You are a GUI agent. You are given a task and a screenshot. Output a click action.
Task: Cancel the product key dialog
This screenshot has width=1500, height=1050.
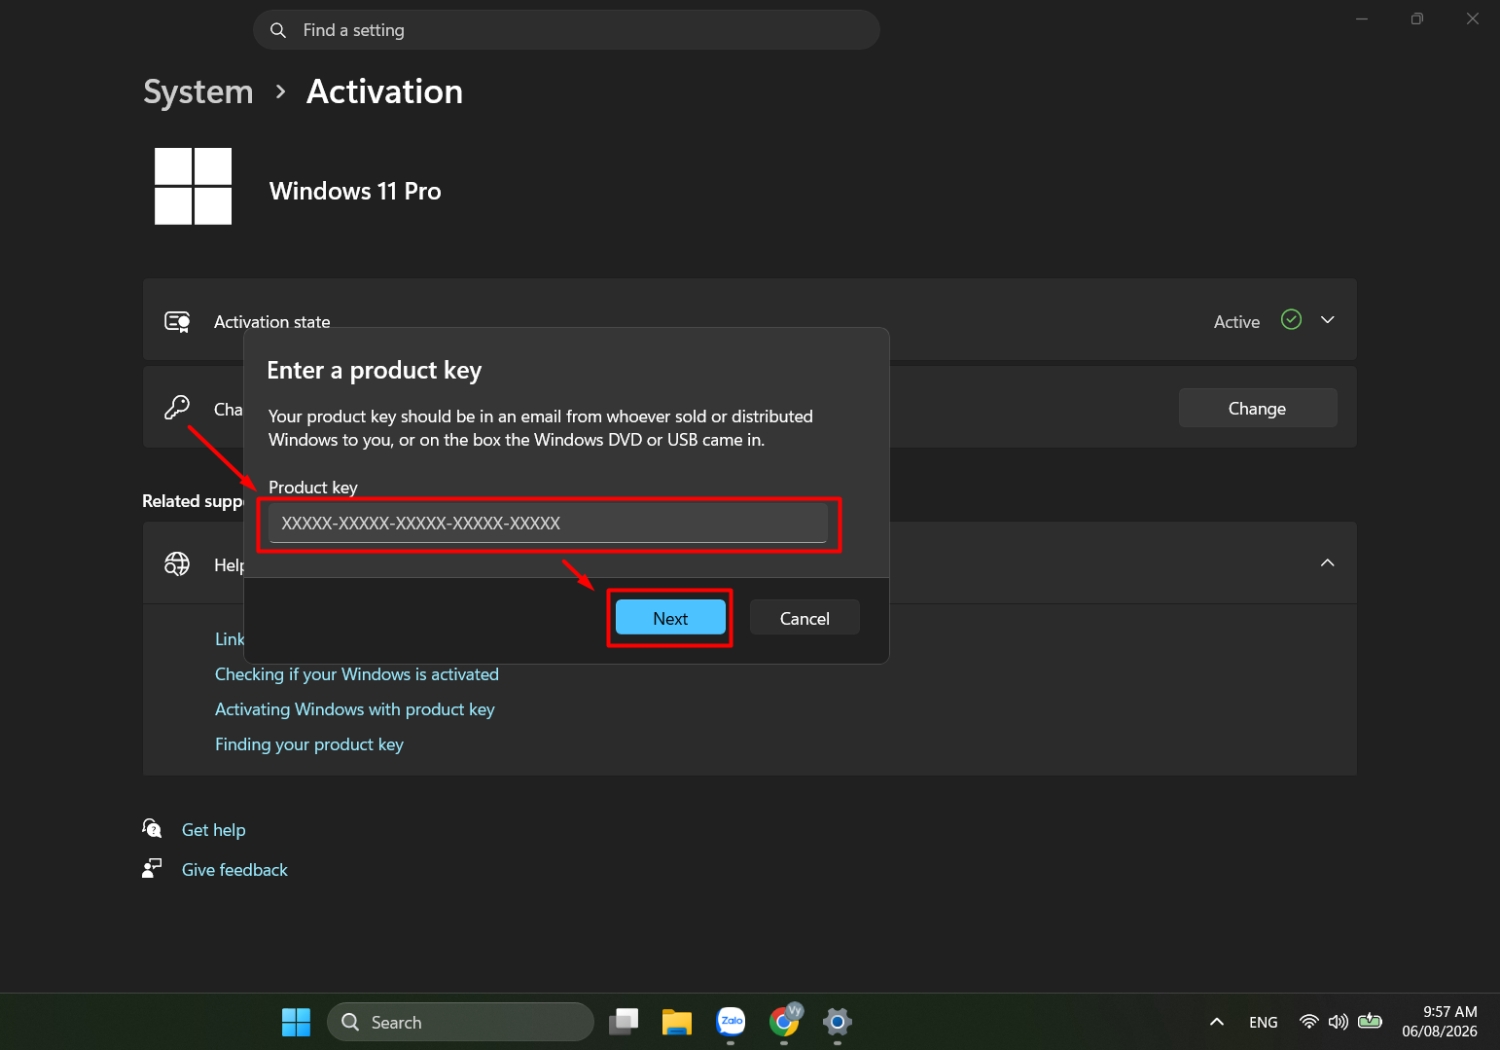pyautogui.click(x=804, y=618)
